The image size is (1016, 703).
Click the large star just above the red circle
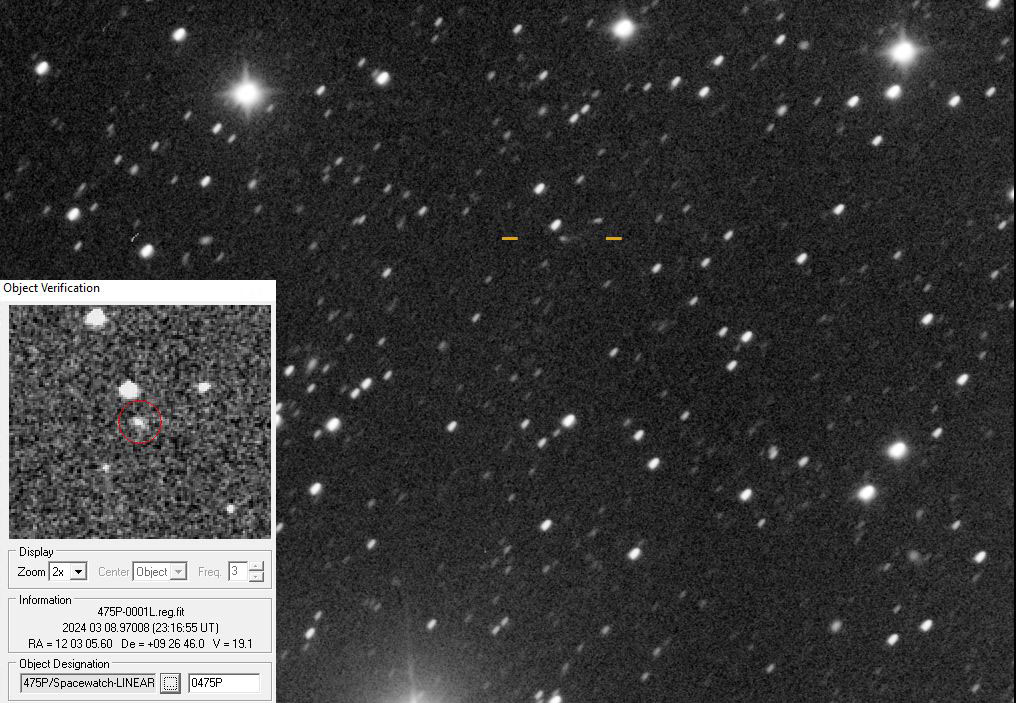point(128,389)
